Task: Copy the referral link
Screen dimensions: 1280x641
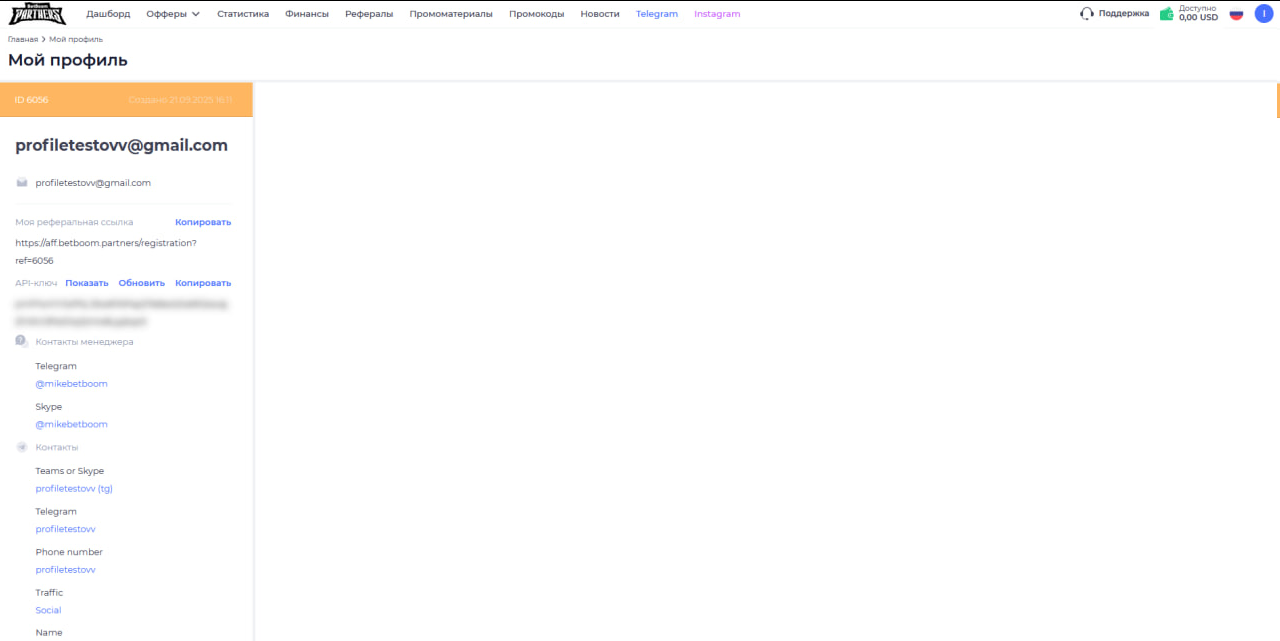Action: (x=203, y=222)
